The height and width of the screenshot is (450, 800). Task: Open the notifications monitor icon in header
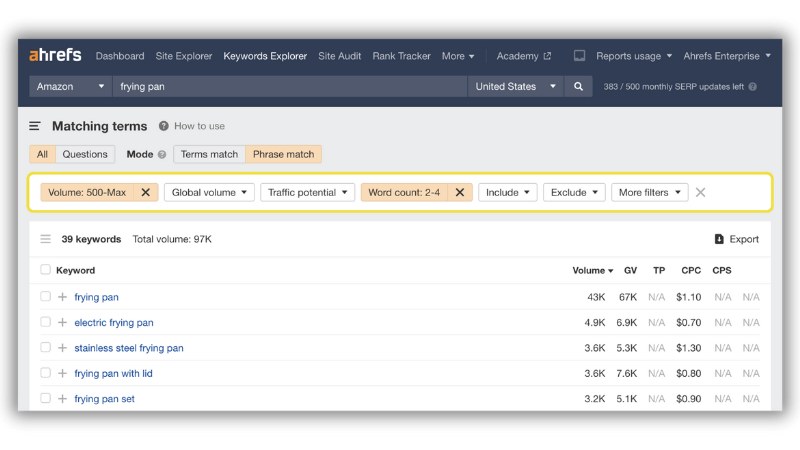coord(579,56)
